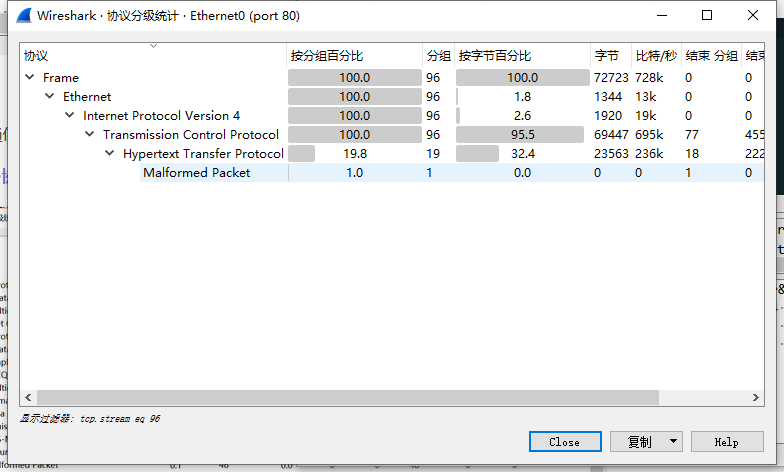The width and height of the screenshot is (784, 472).
Task: Sort by 分组 column header
Action: coord(438,56)
